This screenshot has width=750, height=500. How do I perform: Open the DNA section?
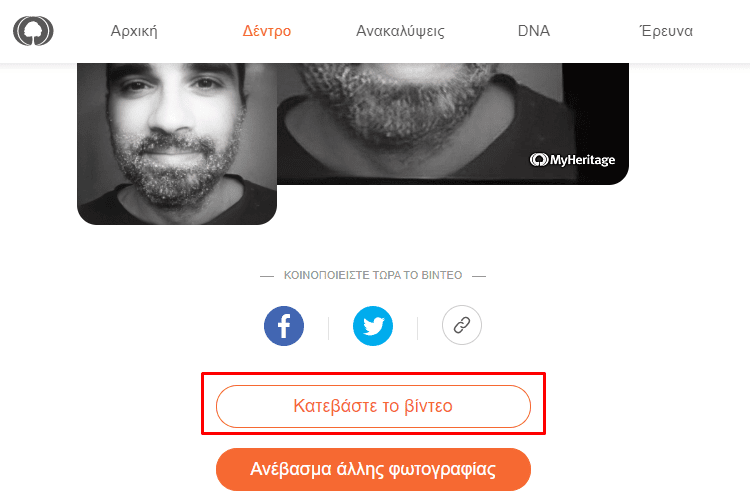(x=534, y=31)
